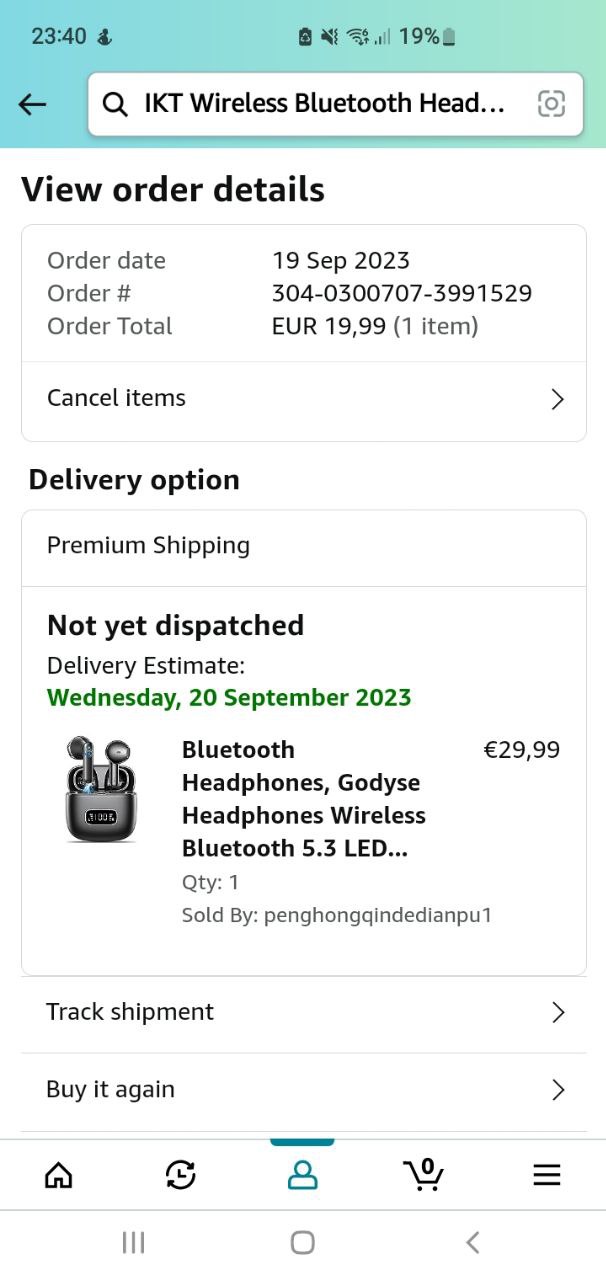Open Bluetooth Headphones Godyse product title
Image resolution: width=606 pixels, height=1280 pixels.
304,798
